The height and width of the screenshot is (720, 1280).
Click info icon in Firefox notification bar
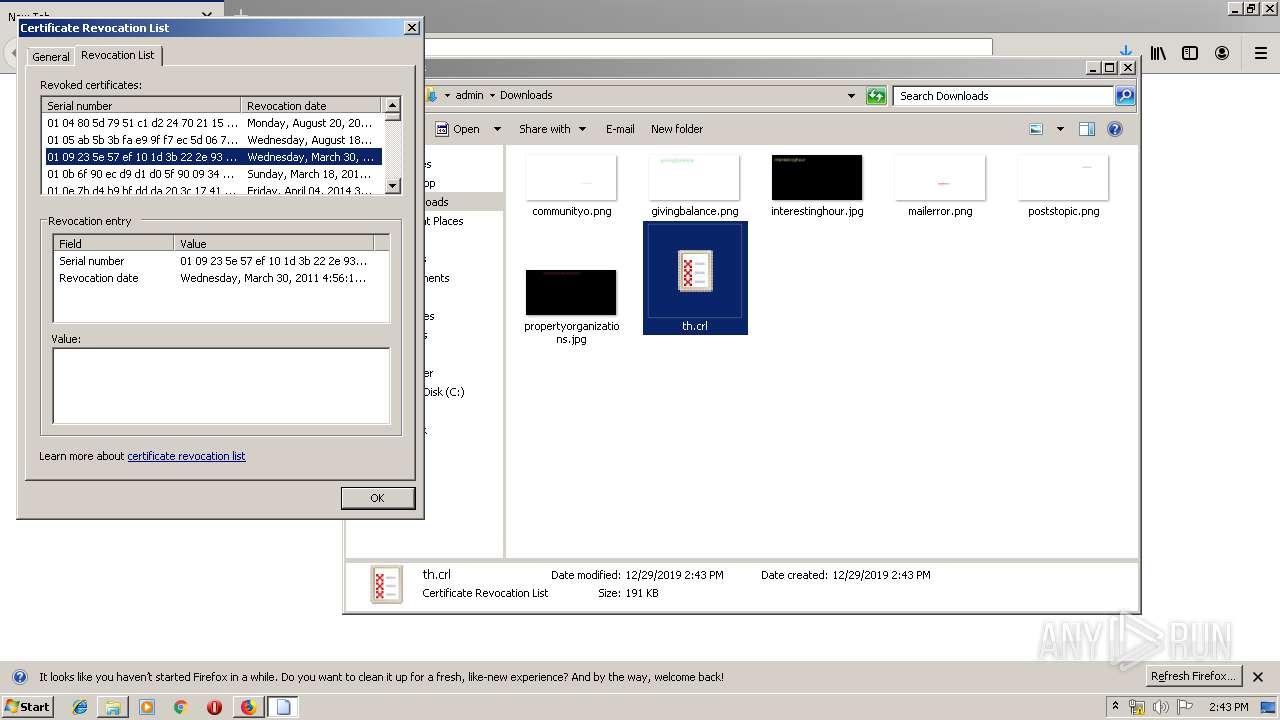tap(19, 677)
